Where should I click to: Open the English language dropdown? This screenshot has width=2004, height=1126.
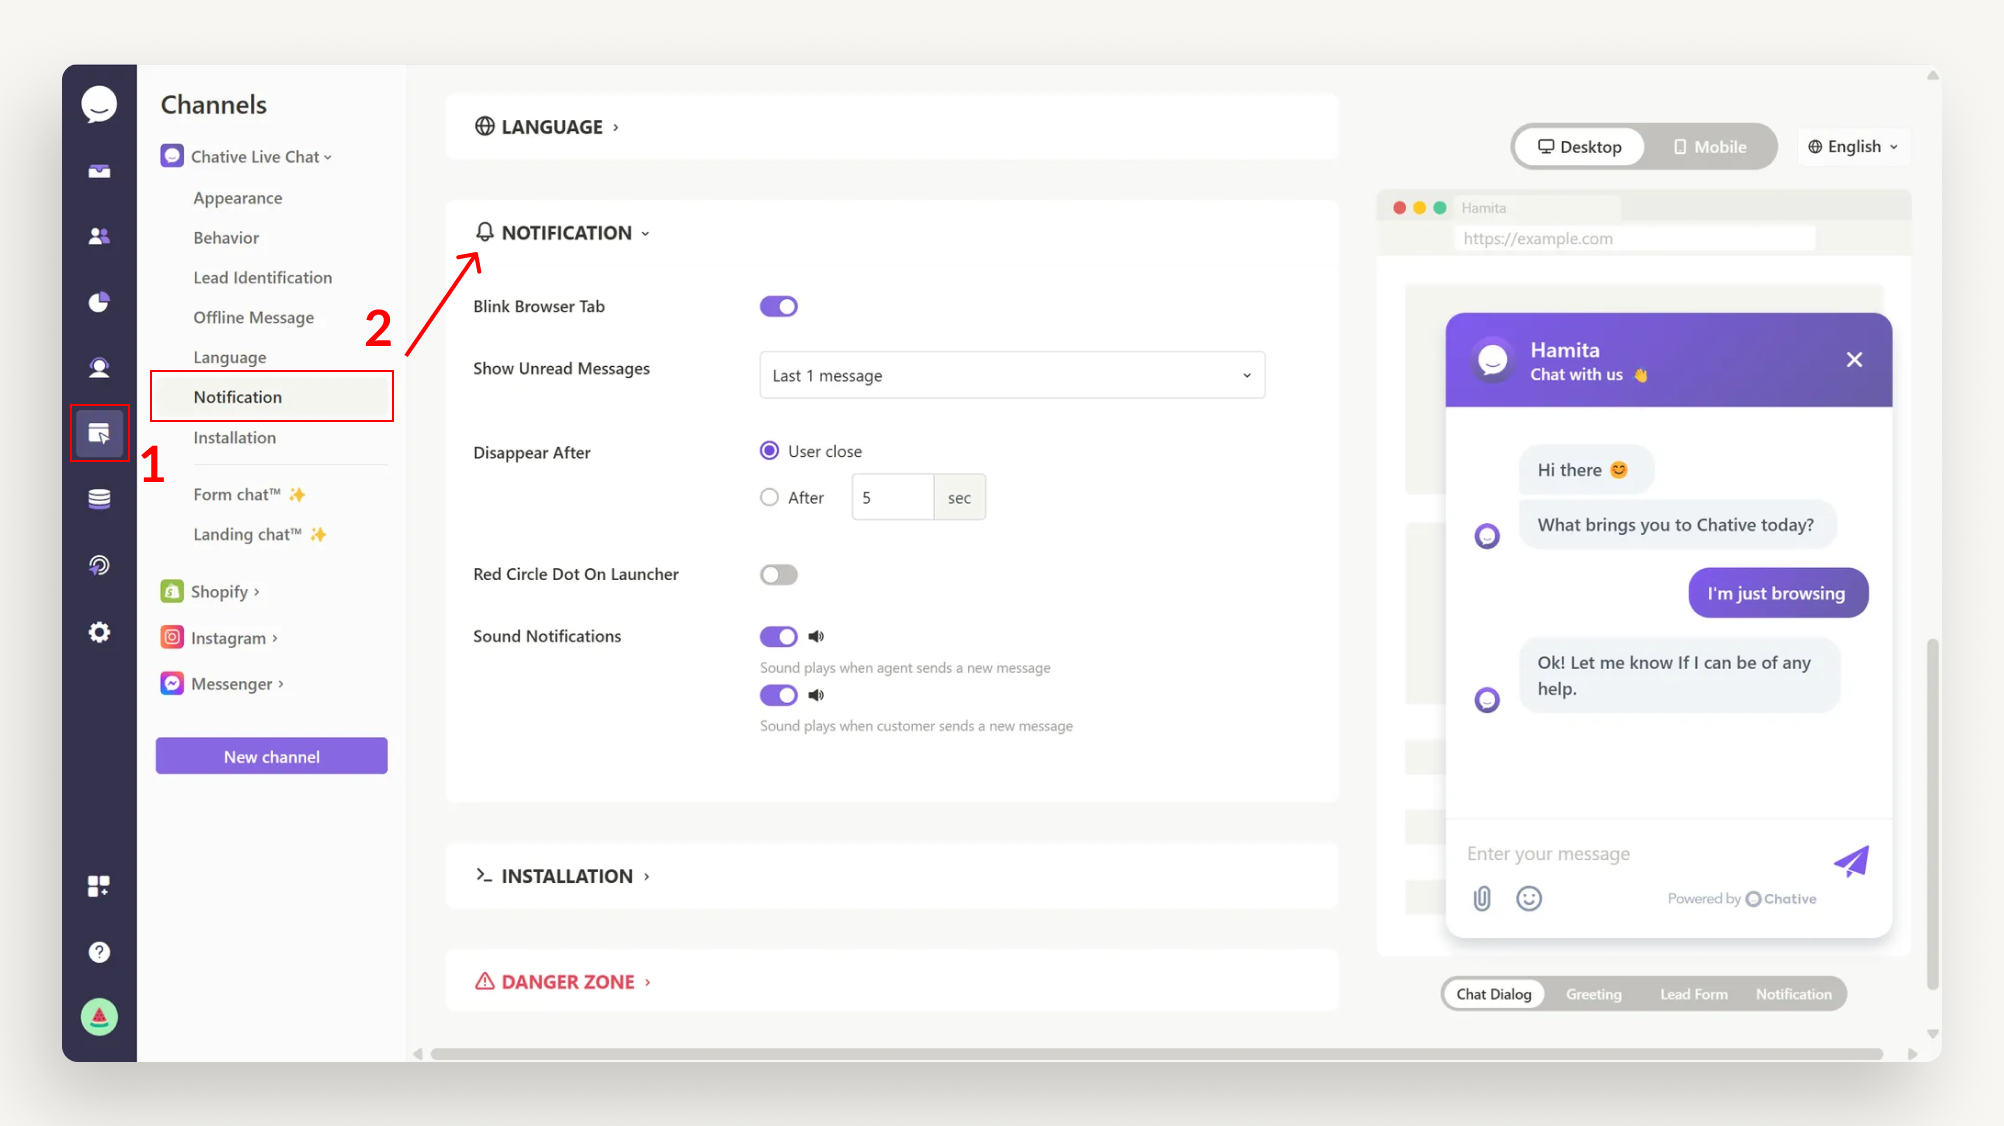coord(1852,146)
